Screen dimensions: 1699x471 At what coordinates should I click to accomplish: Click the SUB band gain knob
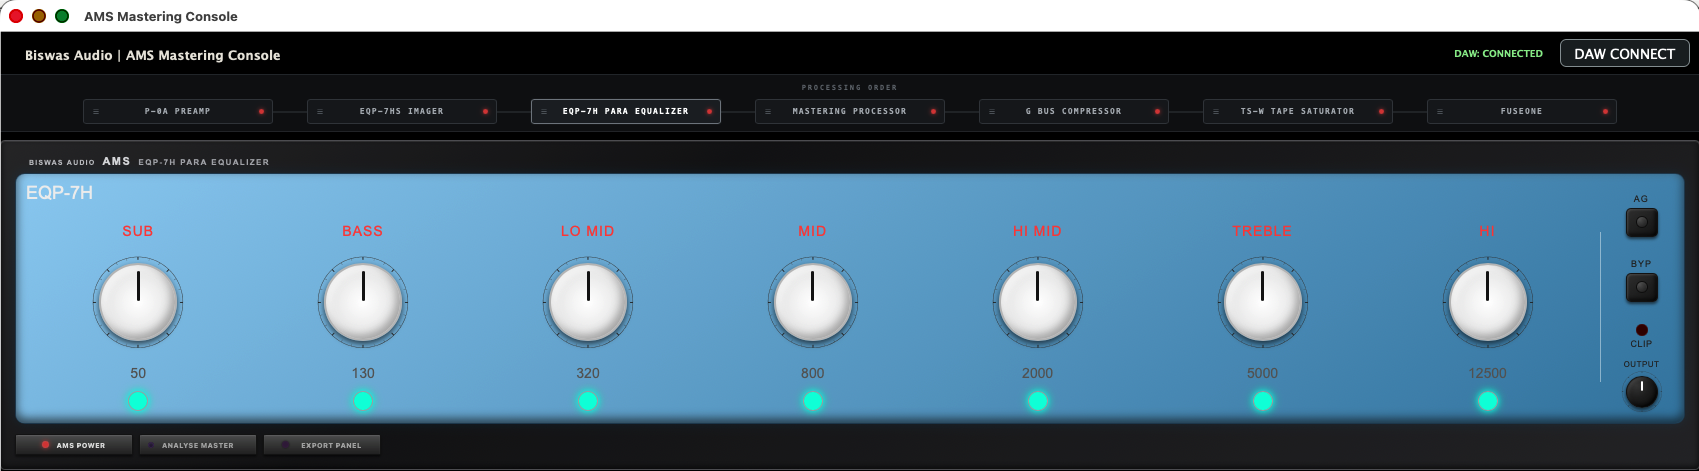138,301
